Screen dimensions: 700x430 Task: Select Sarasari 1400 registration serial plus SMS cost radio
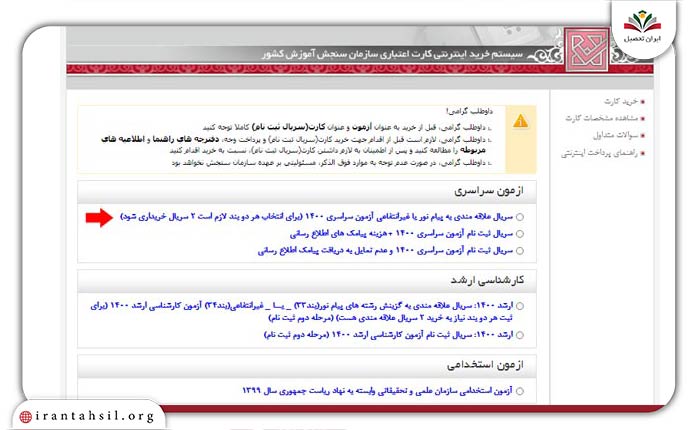[520, 234]
